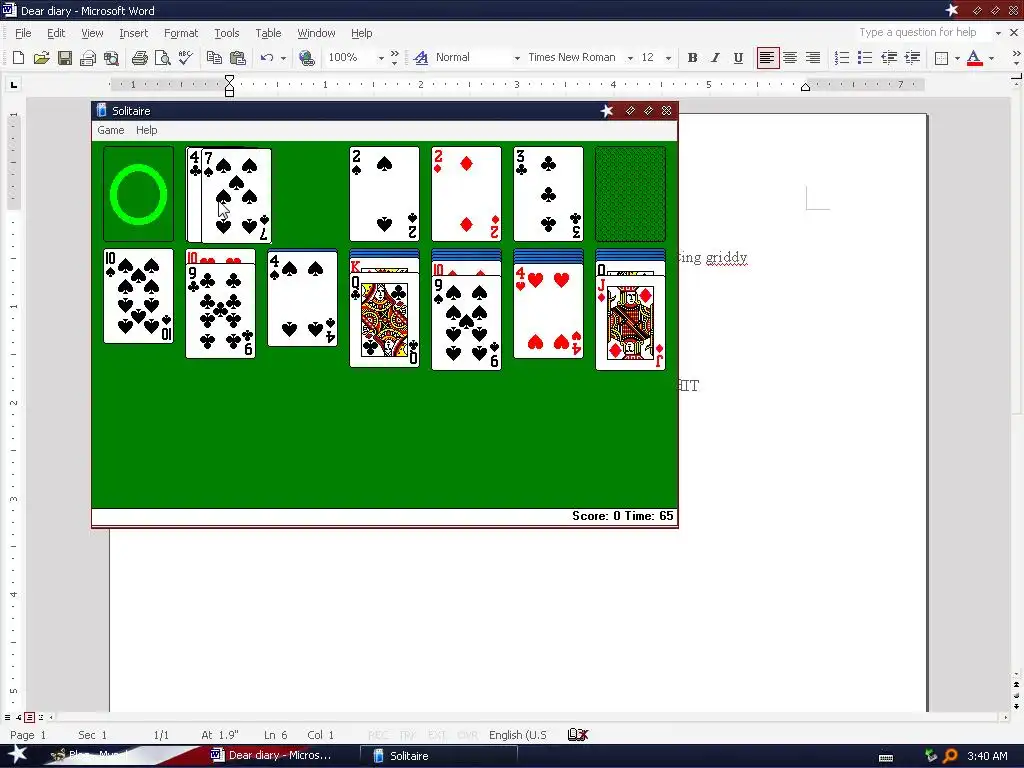Viewport: 1024px width, 768px height.
Task: Open the File menu in Word
Action: point(23,33)
